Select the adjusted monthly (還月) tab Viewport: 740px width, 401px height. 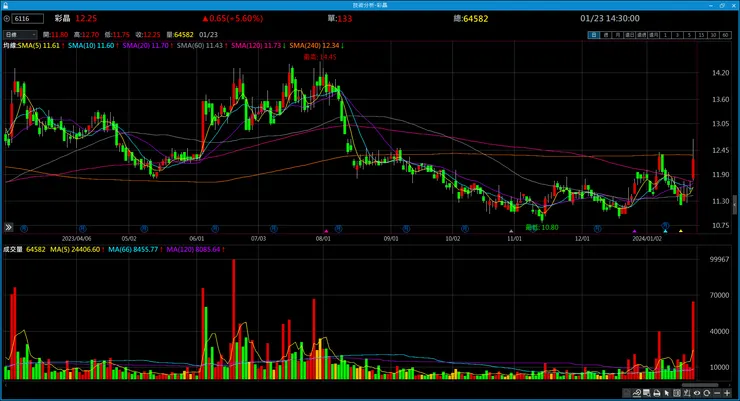click(x=654, y=35)
